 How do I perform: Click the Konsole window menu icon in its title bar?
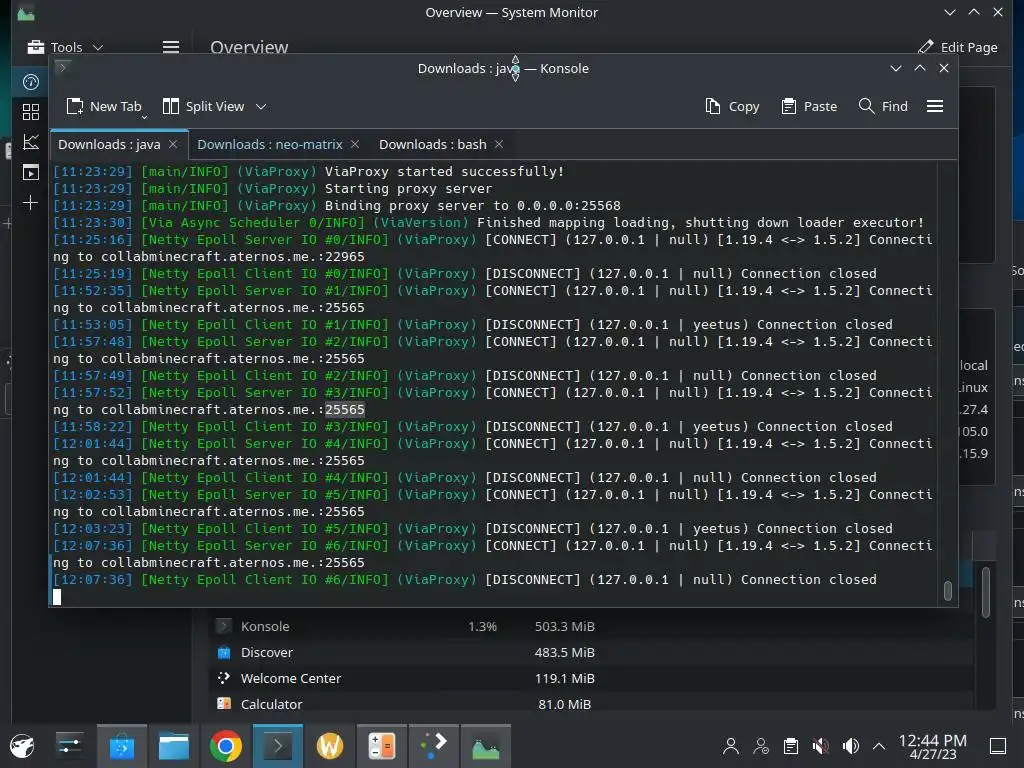tap(63, 67)
